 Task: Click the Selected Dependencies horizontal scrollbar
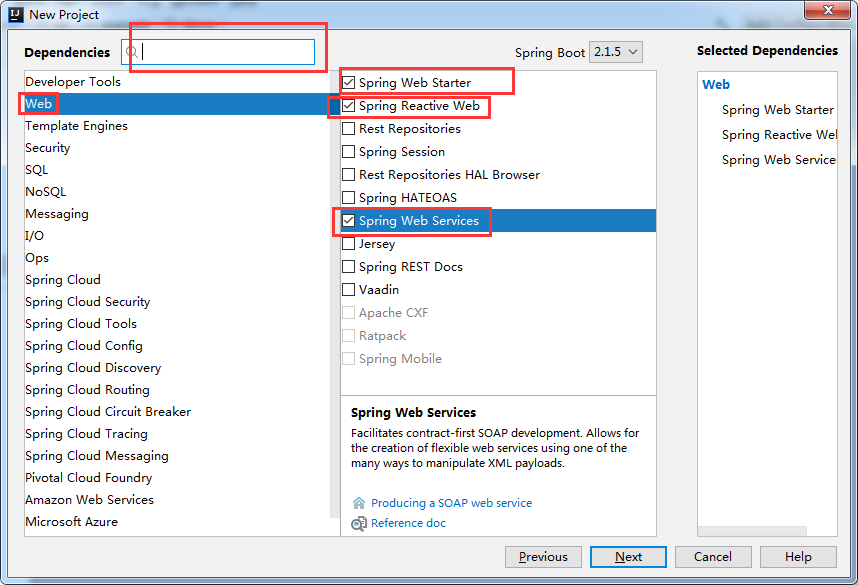click(x=752, y=531)
